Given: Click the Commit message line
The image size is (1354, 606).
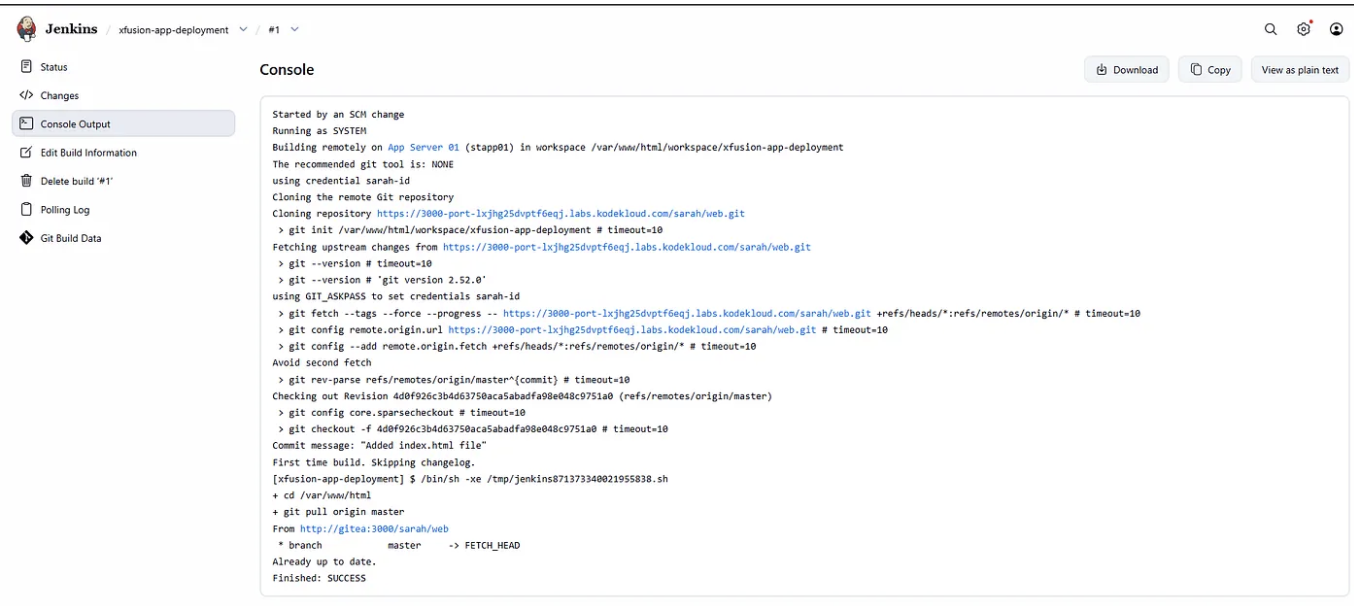Looking at the screenshot, I should pos(379,446).
